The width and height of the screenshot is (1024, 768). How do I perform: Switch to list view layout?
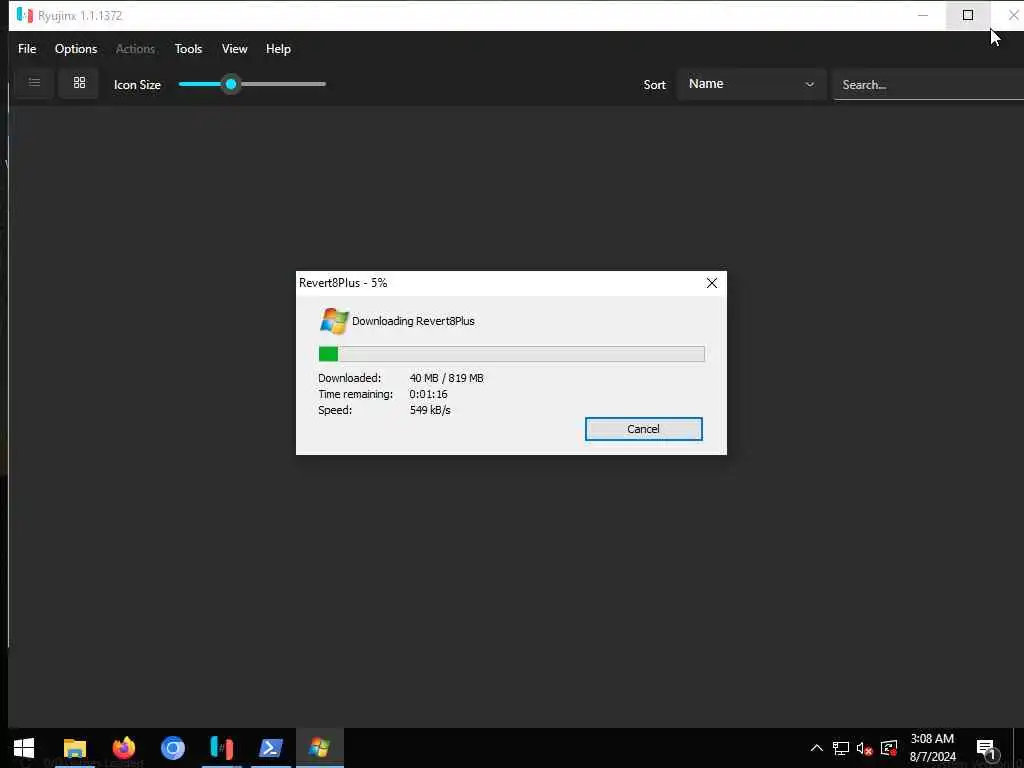[x=34, y=83]
